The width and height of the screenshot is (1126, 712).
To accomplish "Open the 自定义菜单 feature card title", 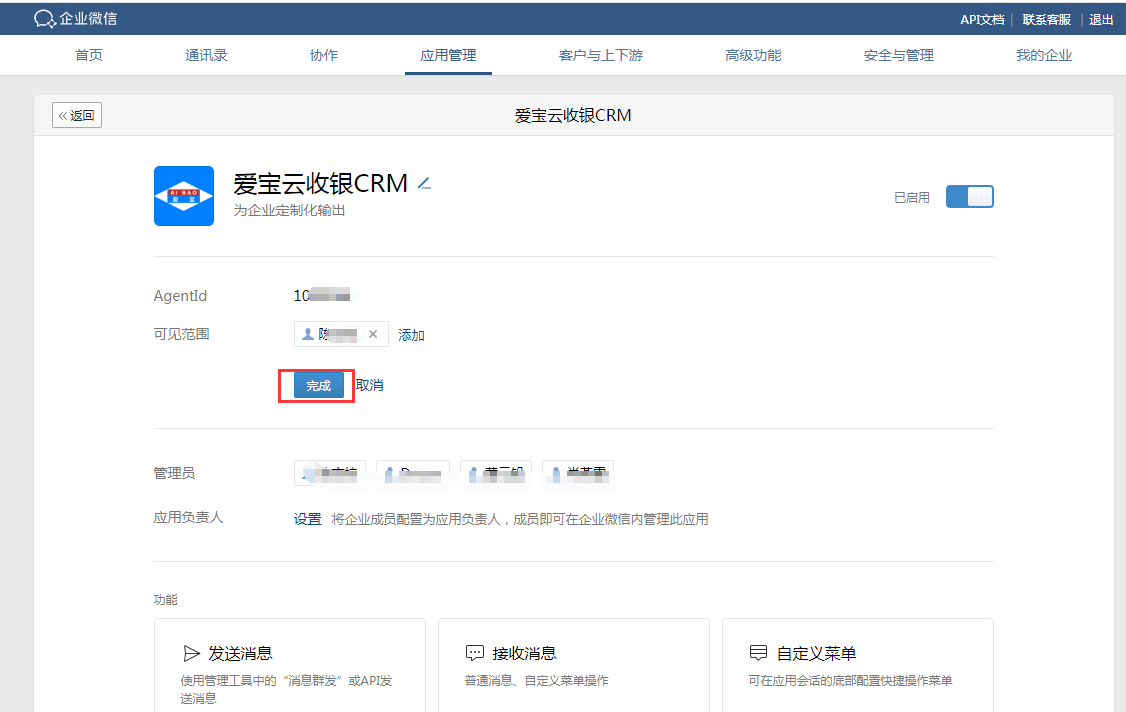I will (816, 653).
